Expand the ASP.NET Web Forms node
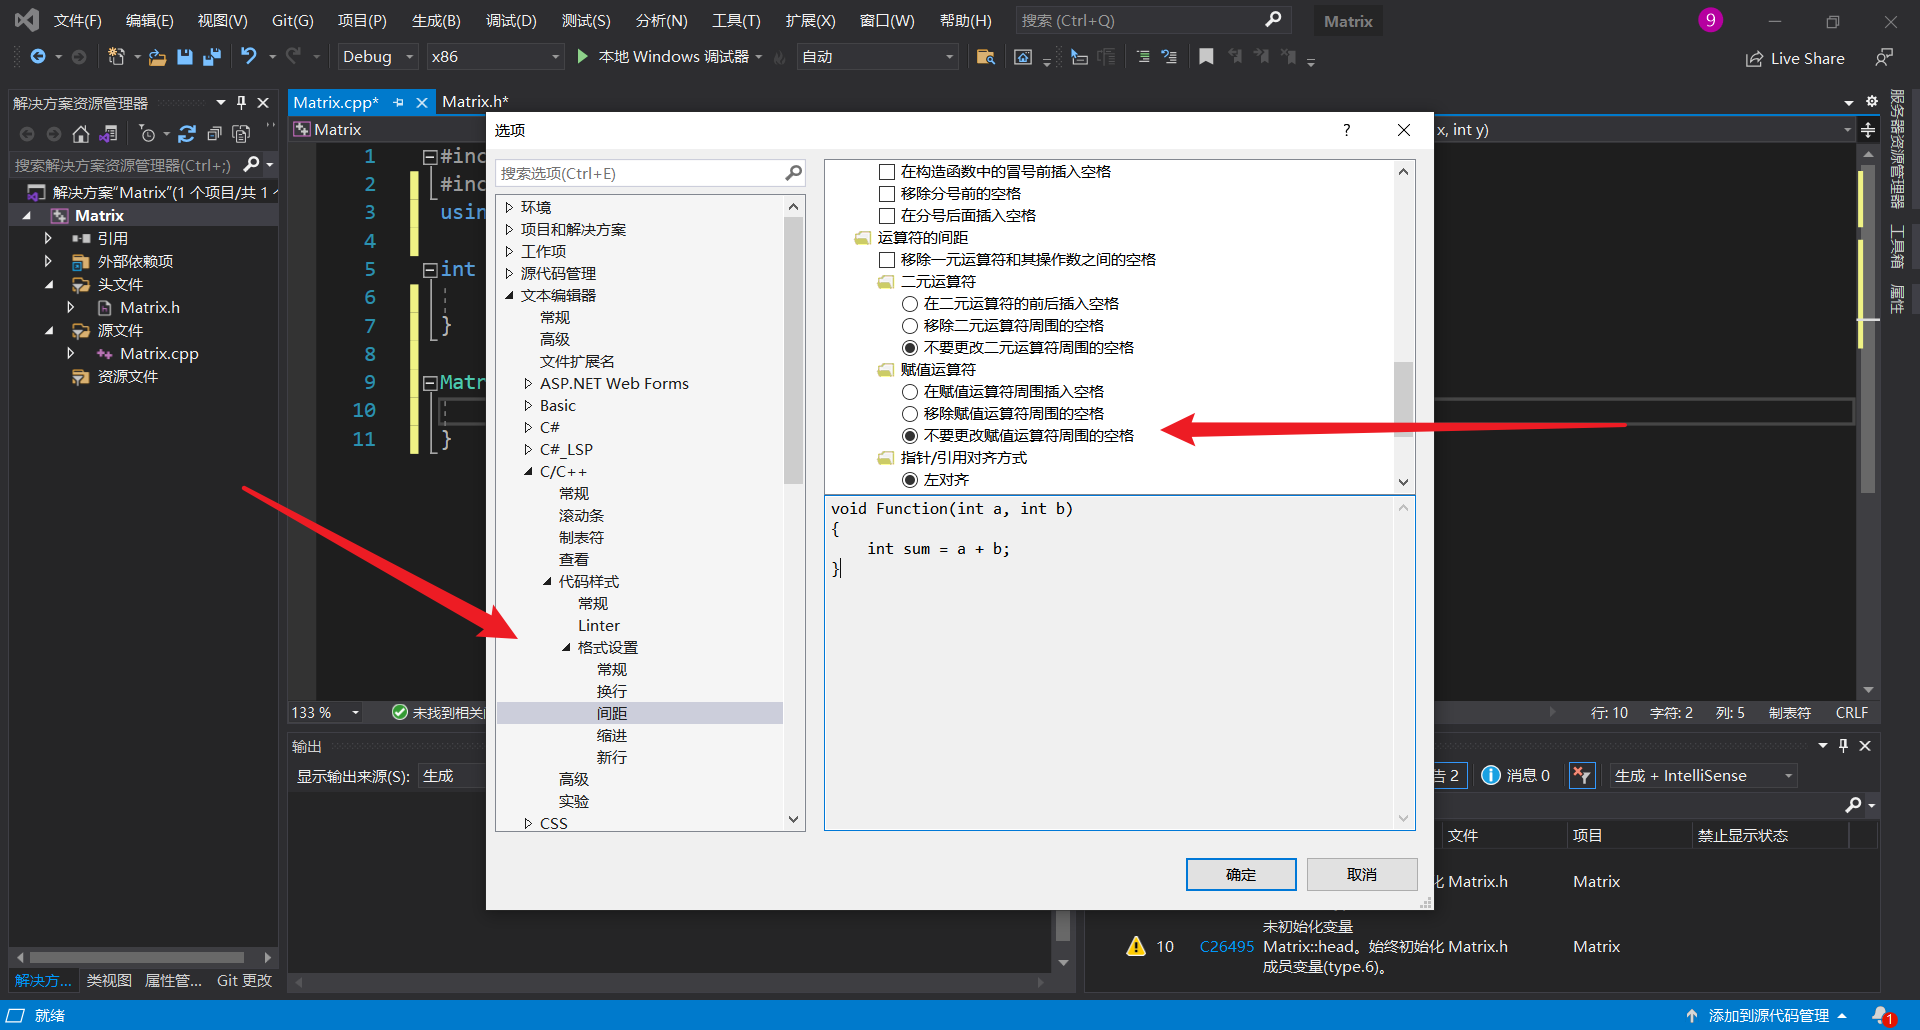The width and height of the screenshot is (1920, 1030). click(x=528, y=383)
